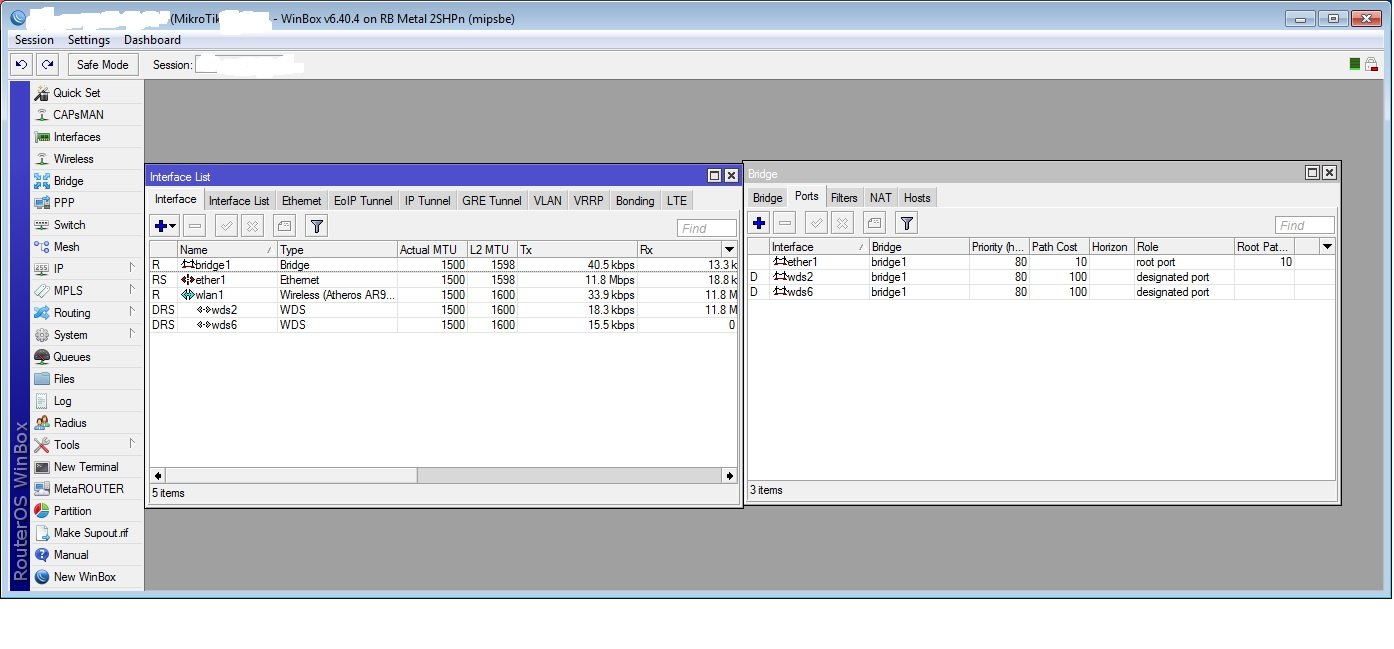Switch to the EoIP Tunnel tab
The image size is (1394, 649).
point(363,201)
